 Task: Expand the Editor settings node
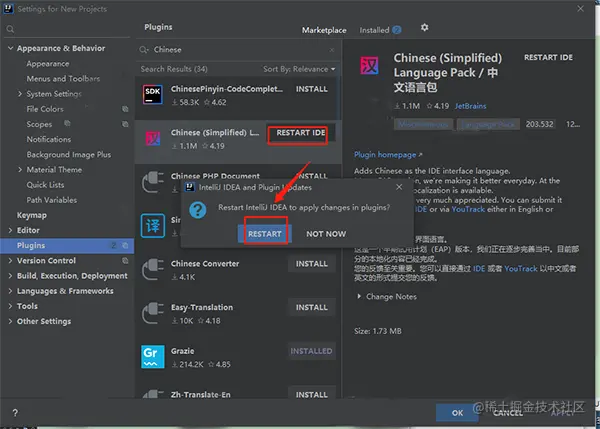[x=10, y=230]
